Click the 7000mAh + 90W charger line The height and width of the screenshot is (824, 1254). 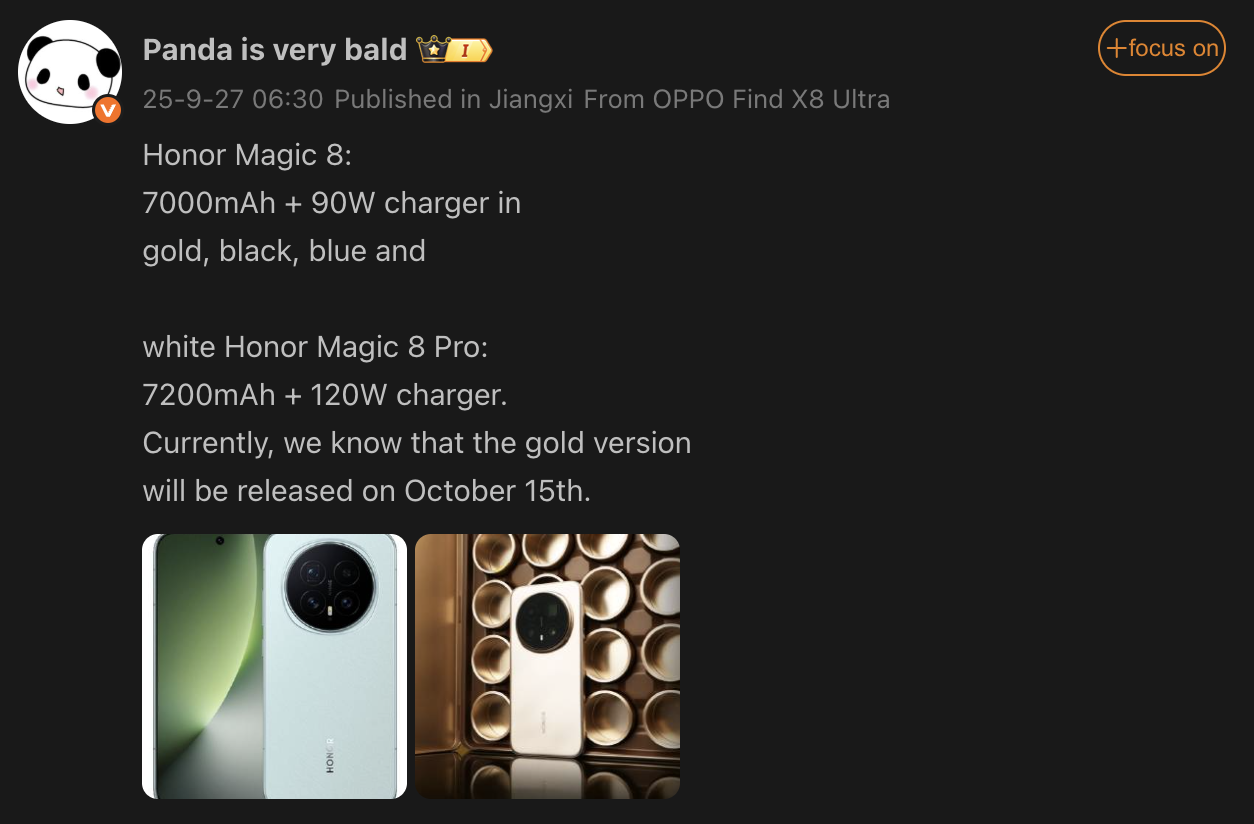[x=332, y=202]
